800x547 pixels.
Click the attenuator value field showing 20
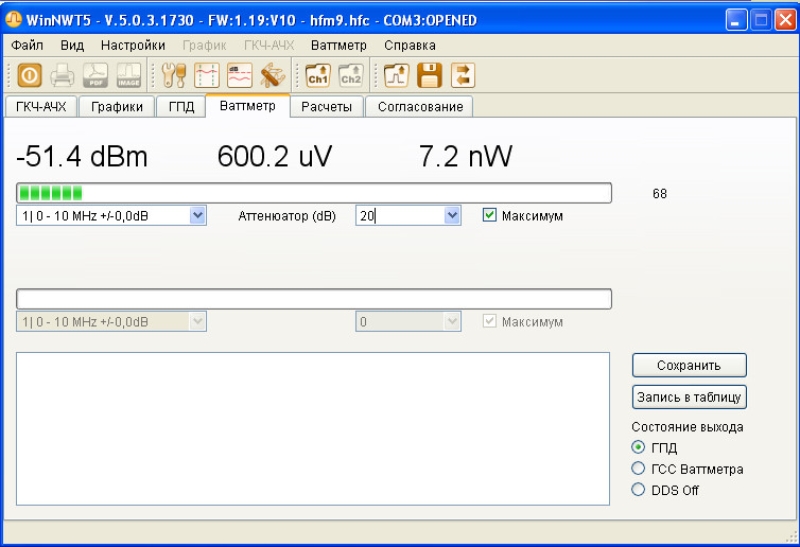click(400, 215)
